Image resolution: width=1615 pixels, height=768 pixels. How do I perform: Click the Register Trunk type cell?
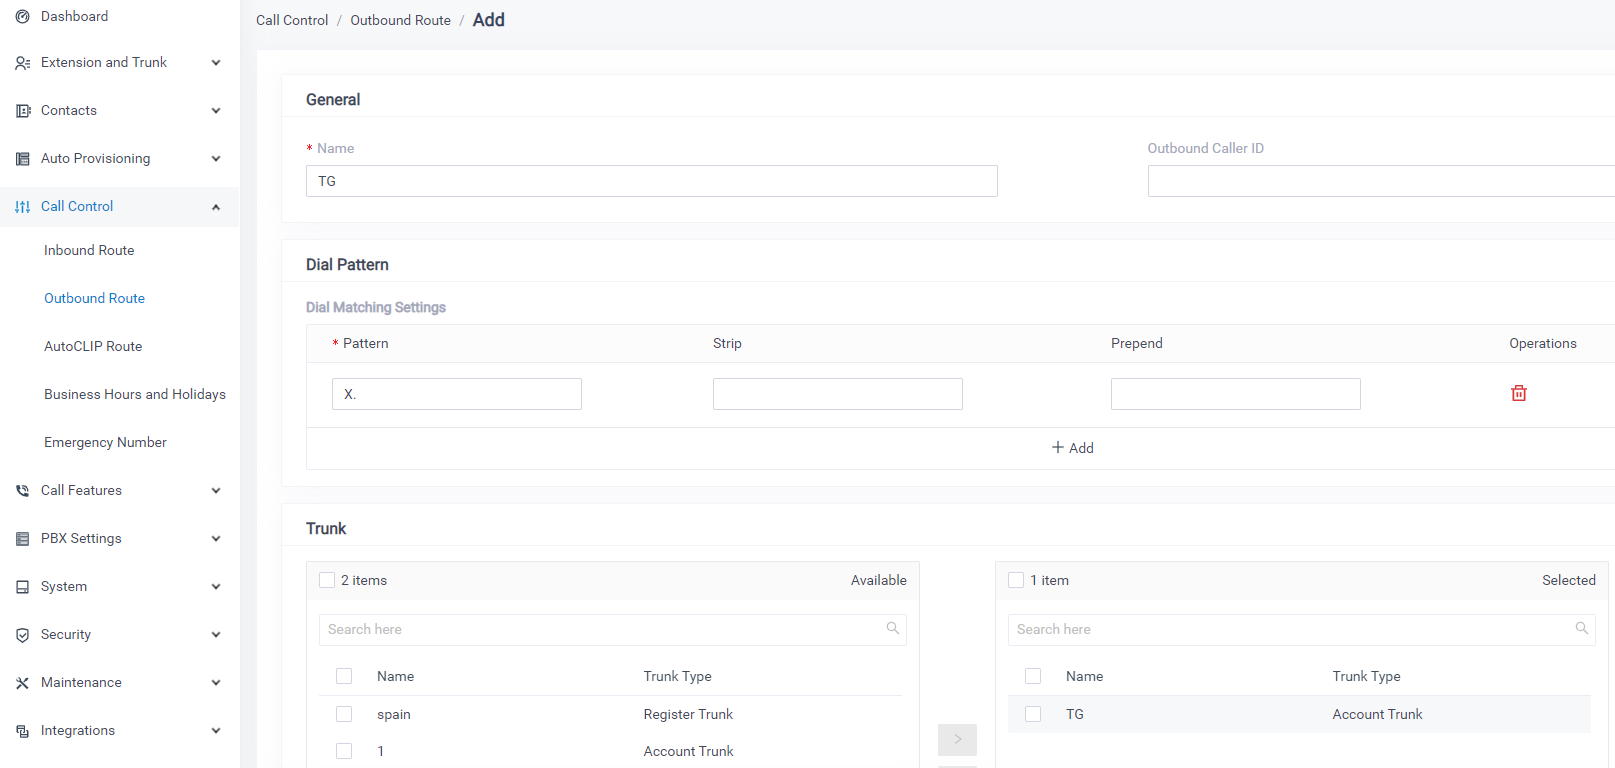688,714
